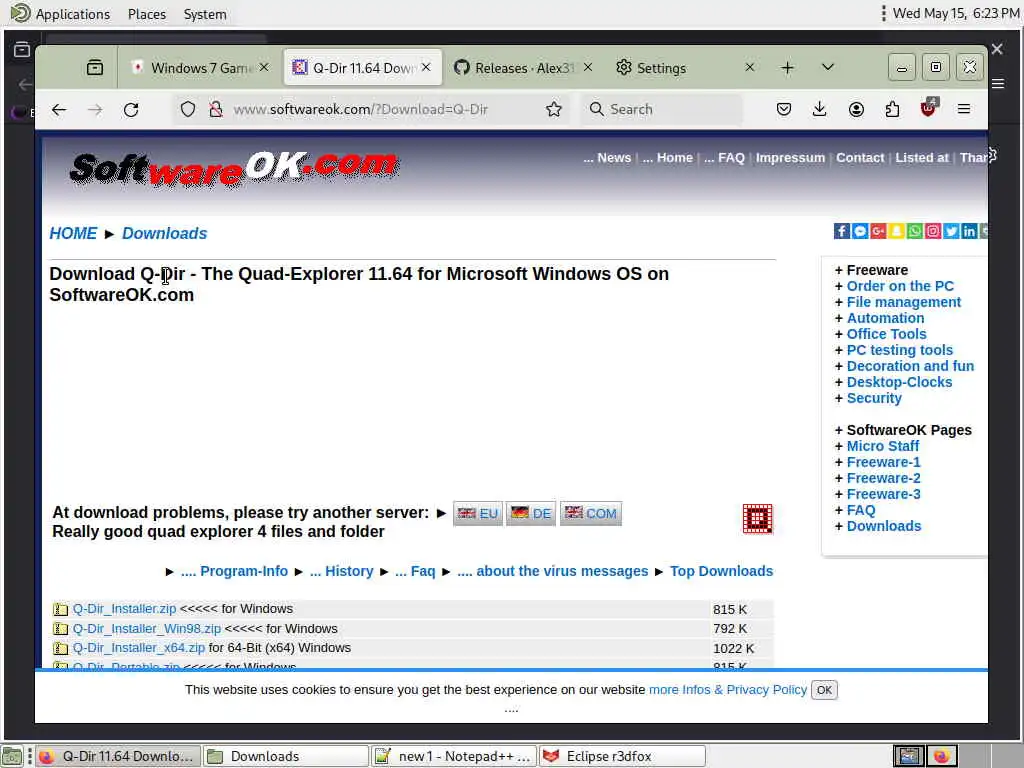Viewport: 1024px width, 768px height.
Task: Open Top Downloads link
Action: [721, 571]
